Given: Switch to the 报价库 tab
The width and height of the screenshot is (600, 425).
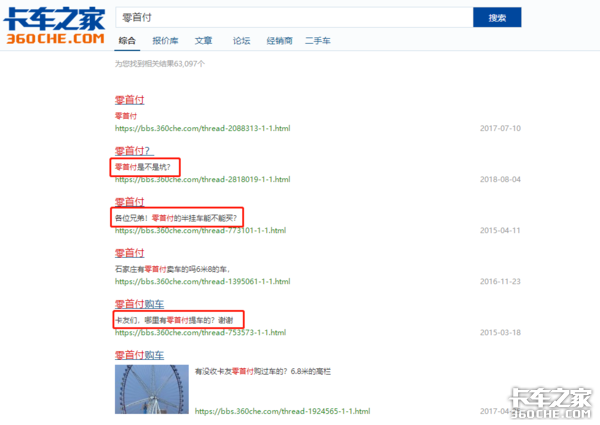Looking at the screenshot, I should pos(164,40).
